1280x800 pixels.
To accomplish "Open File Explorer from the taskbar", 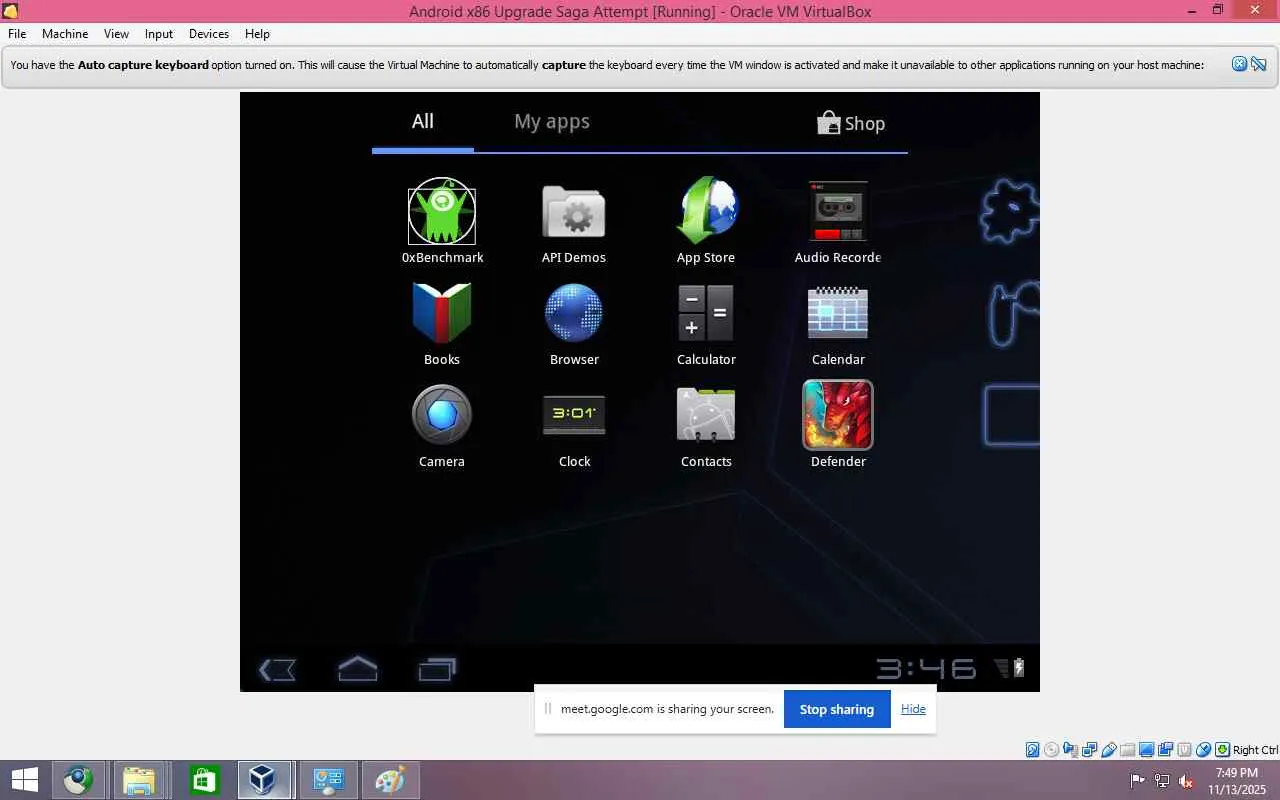I will coord(141,780).
